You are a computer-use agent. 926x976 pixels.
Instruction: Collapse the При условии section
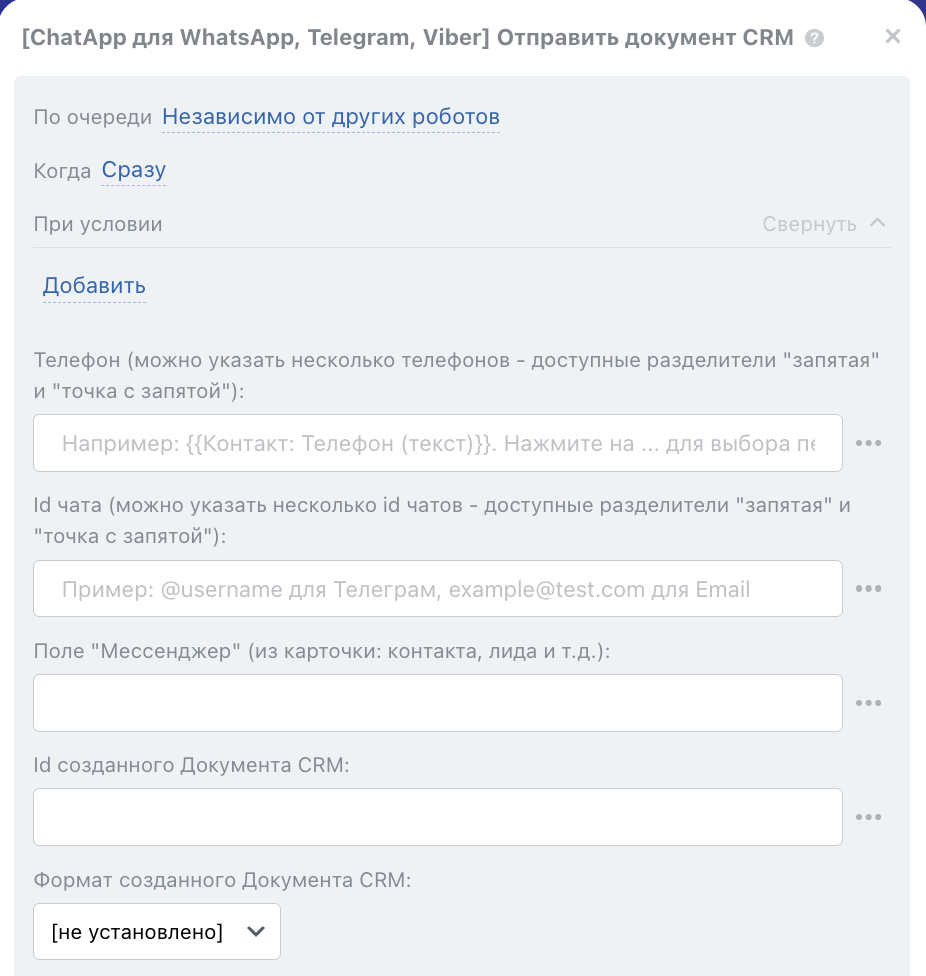point(809,224)
